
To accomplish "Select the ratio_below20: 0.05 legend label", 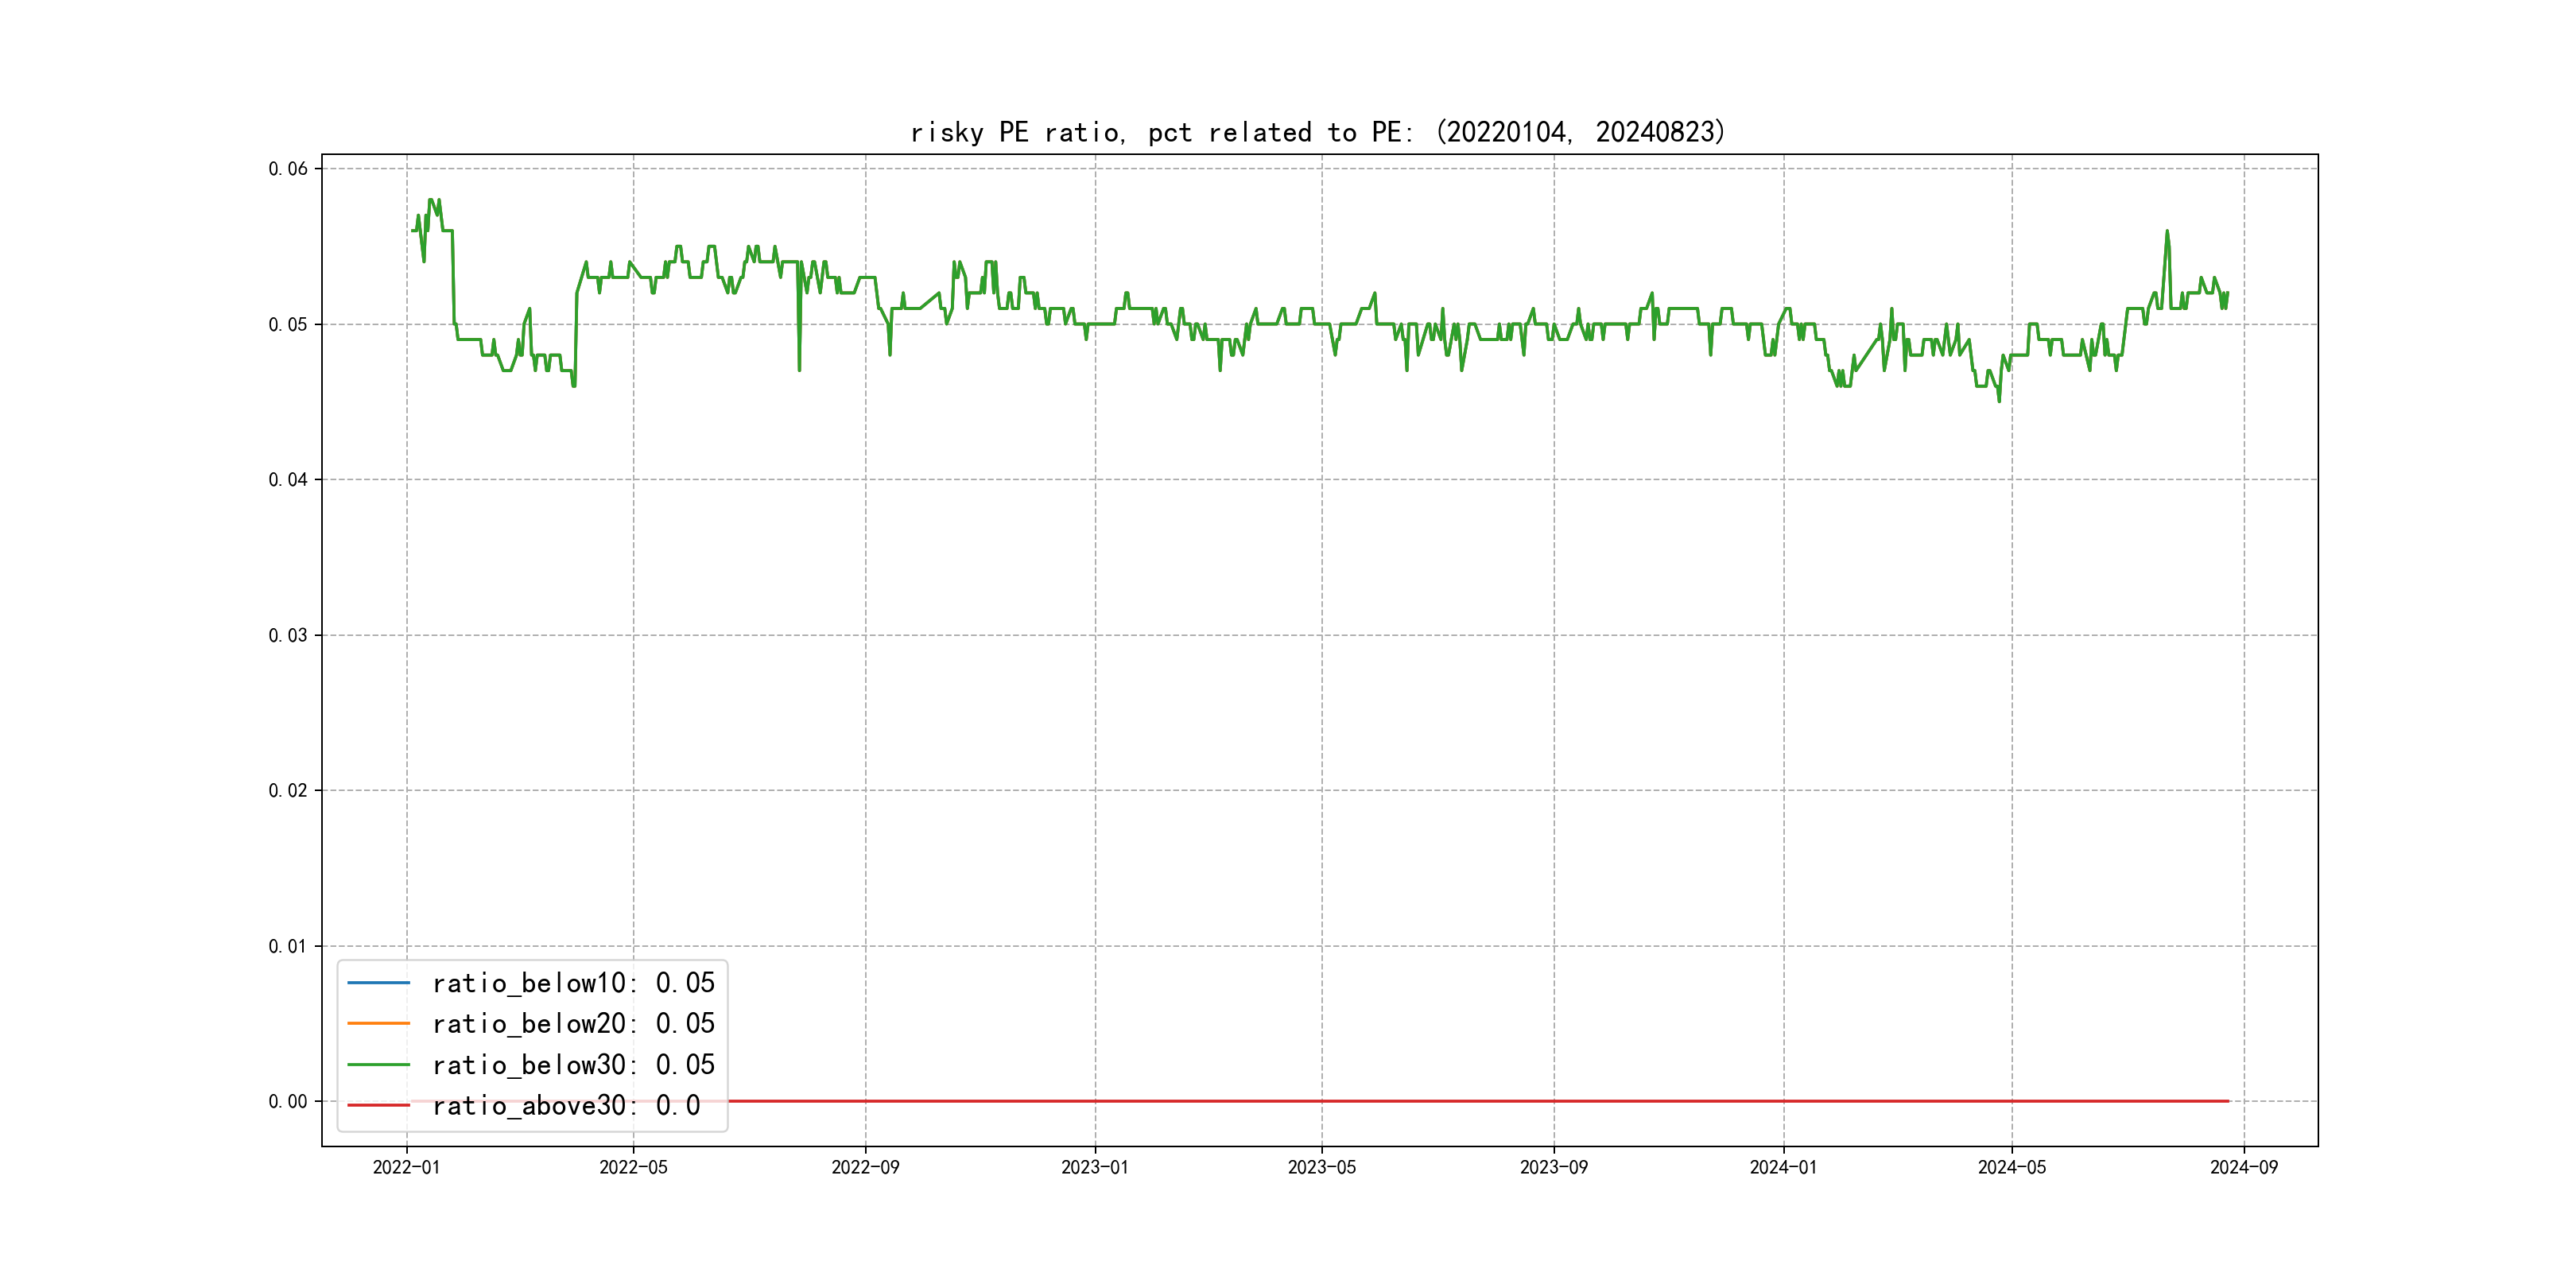I will coord(573,1024).
